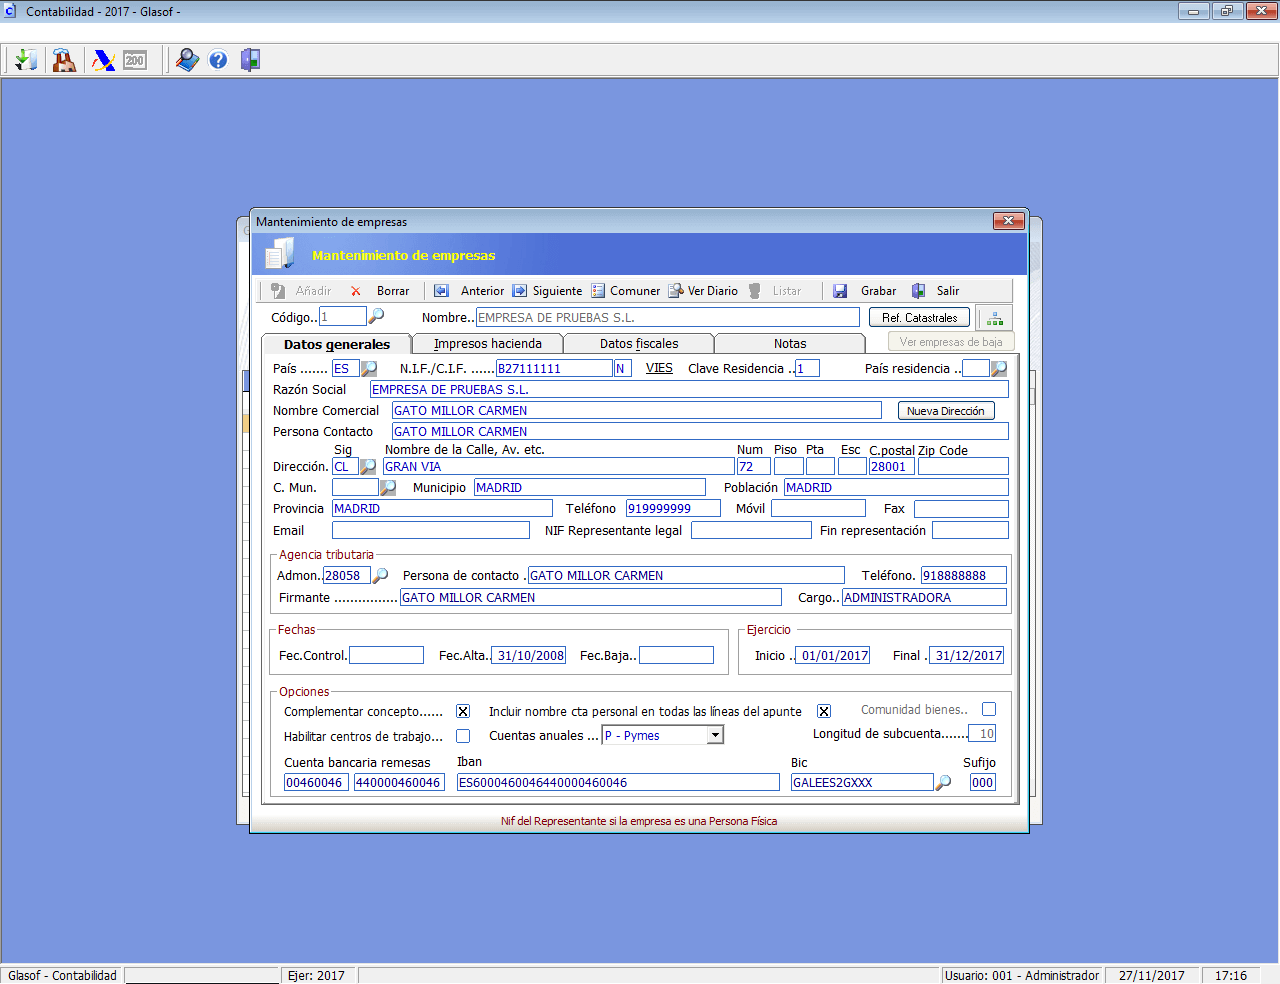Click the VIES link
1280x984 pixels.
(659, 368)
